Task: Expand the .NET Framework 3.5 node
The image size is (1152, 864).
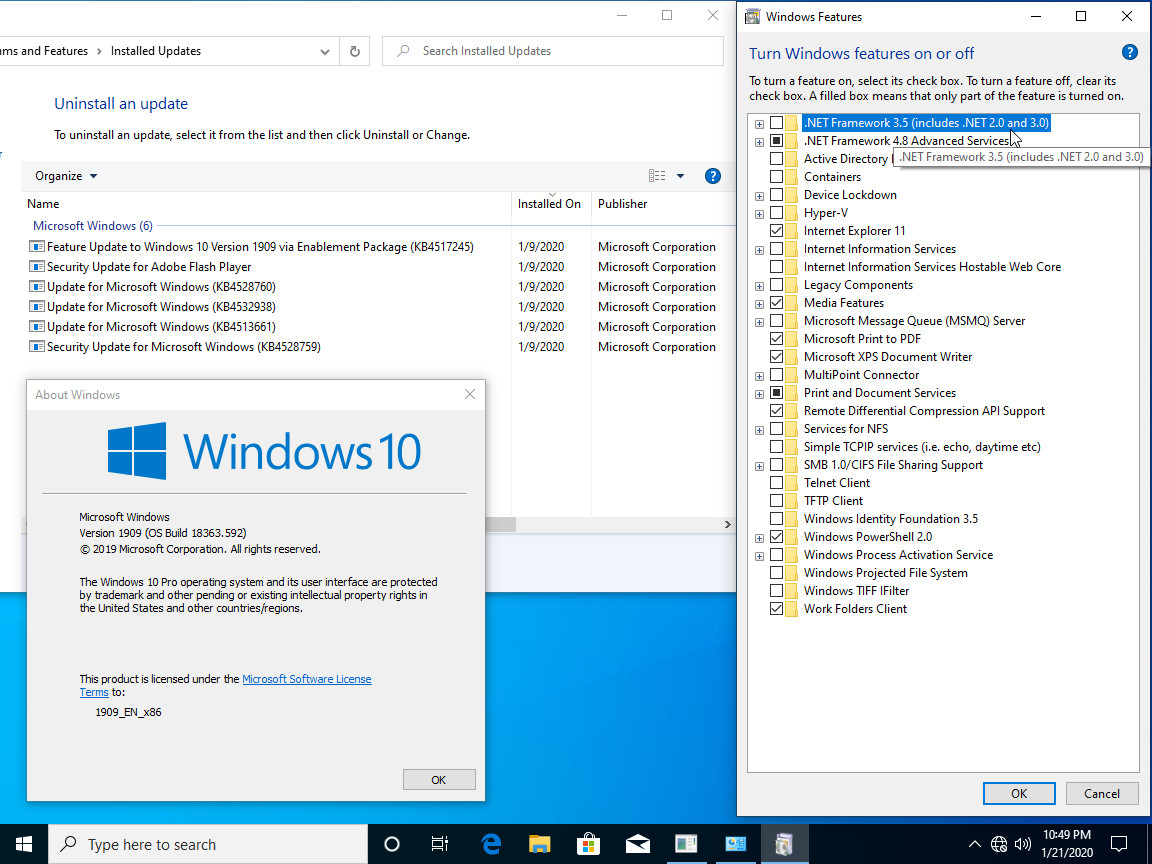Action: pyautogui.click(x=759, y=124)
